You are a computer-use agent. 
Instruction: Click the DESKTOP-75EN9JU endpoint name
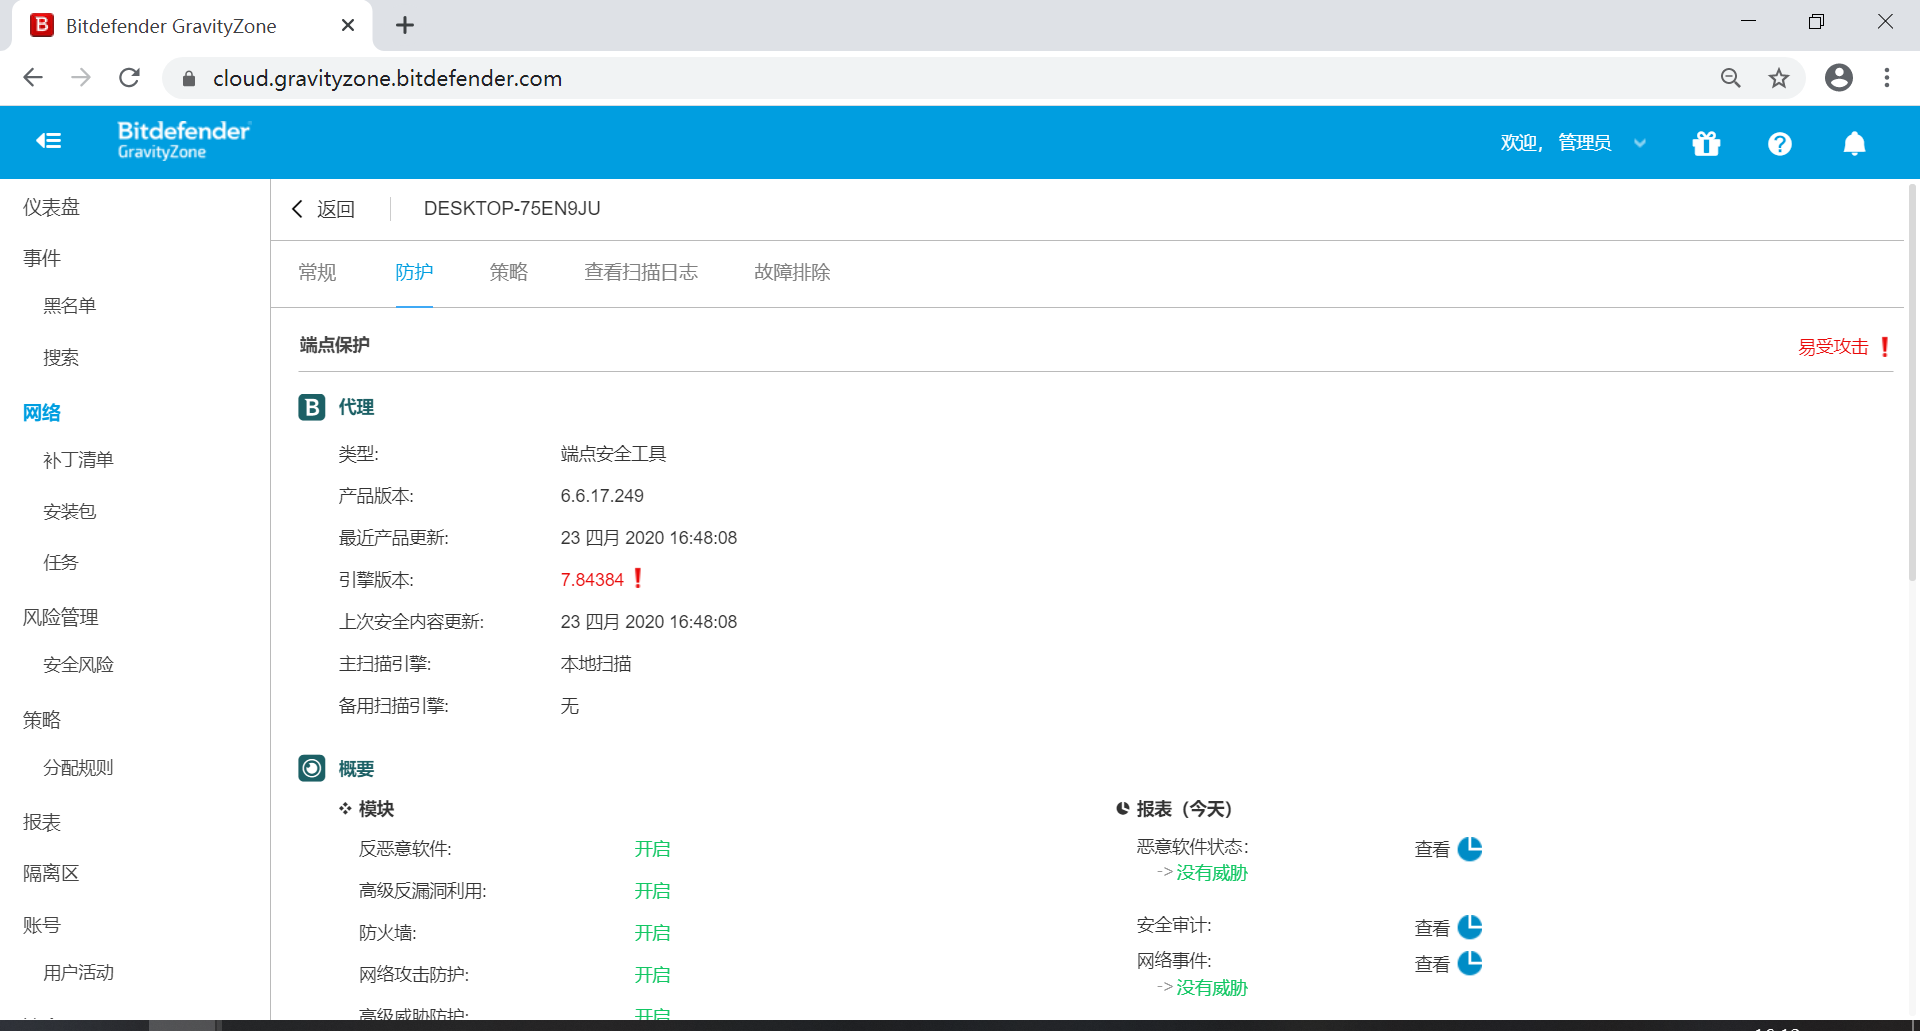pos(512,208)
